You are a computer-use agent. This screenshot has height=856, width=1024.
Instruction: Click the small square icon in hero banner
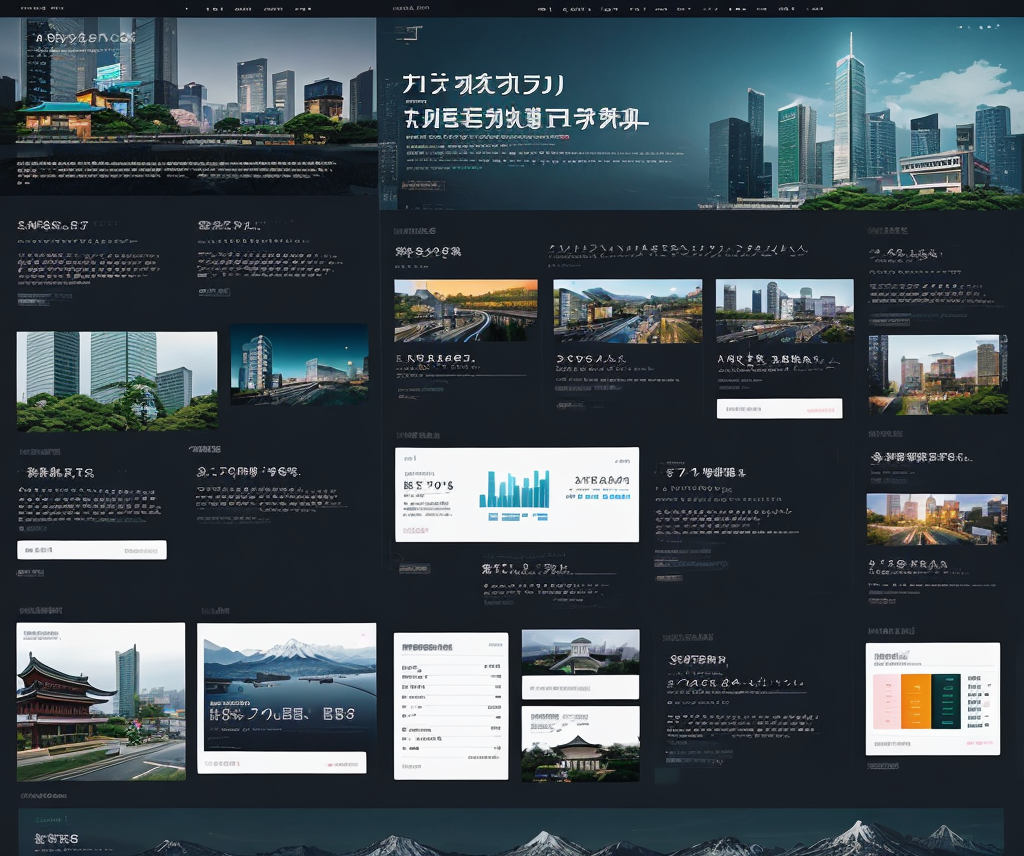(407, 34)
